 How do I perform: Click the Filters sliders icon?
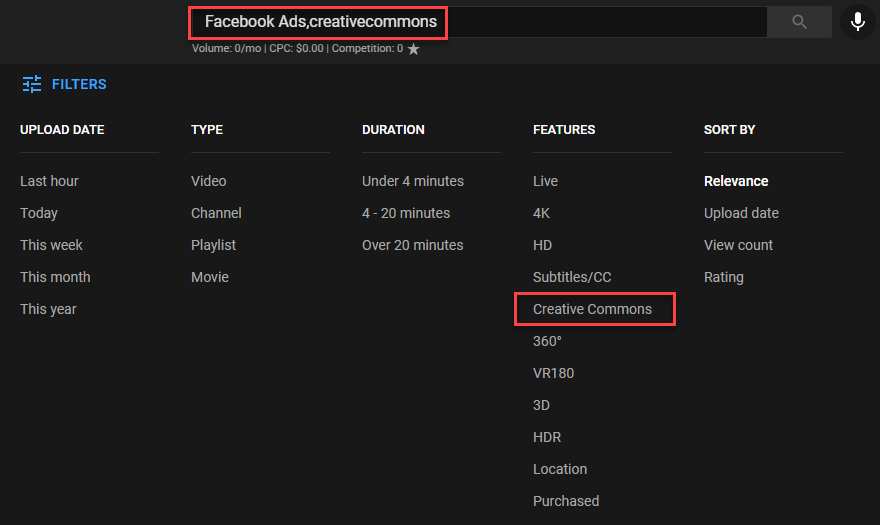click(32, 84)
